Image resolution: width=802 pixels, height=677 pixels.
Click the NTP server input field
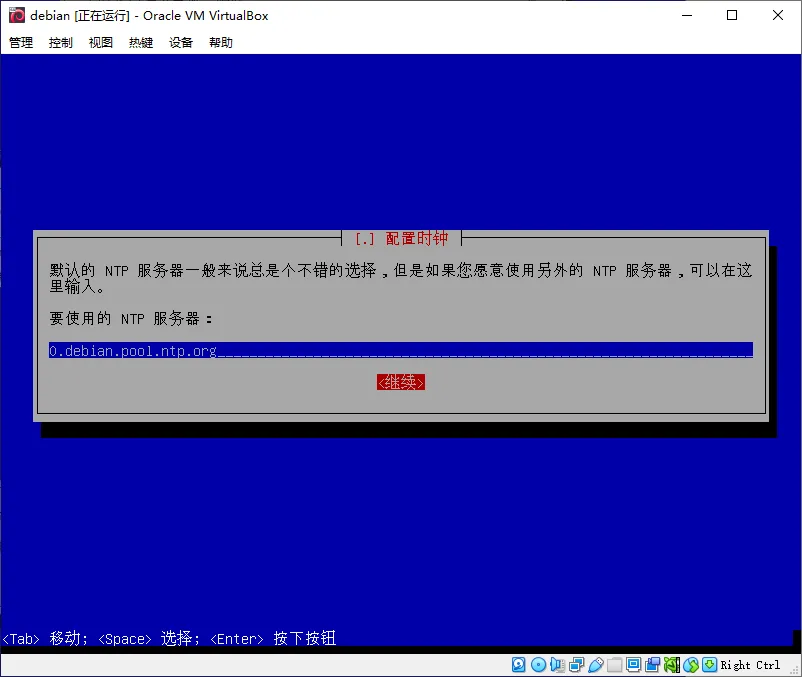pos(401,350)
